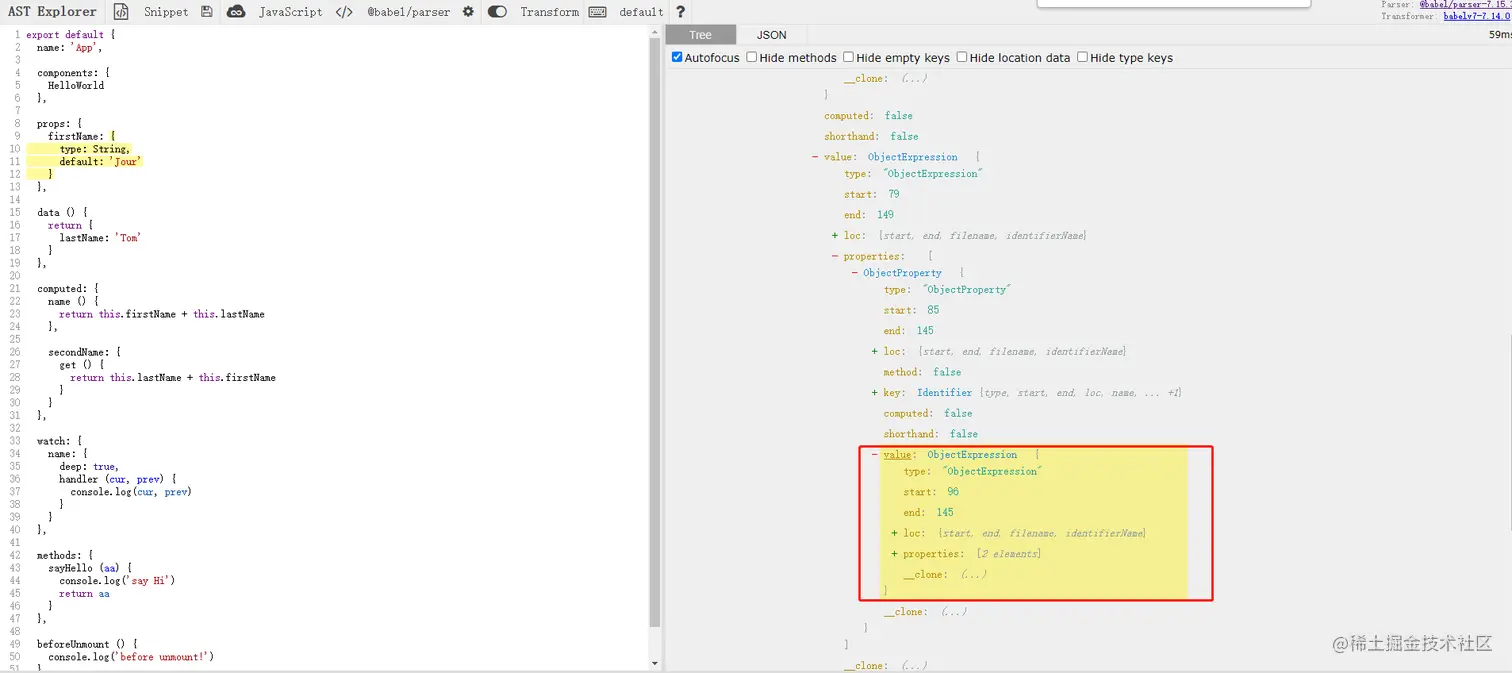
Task: Click 'HelloWorld' in the code editor
Action: point(76,85)
